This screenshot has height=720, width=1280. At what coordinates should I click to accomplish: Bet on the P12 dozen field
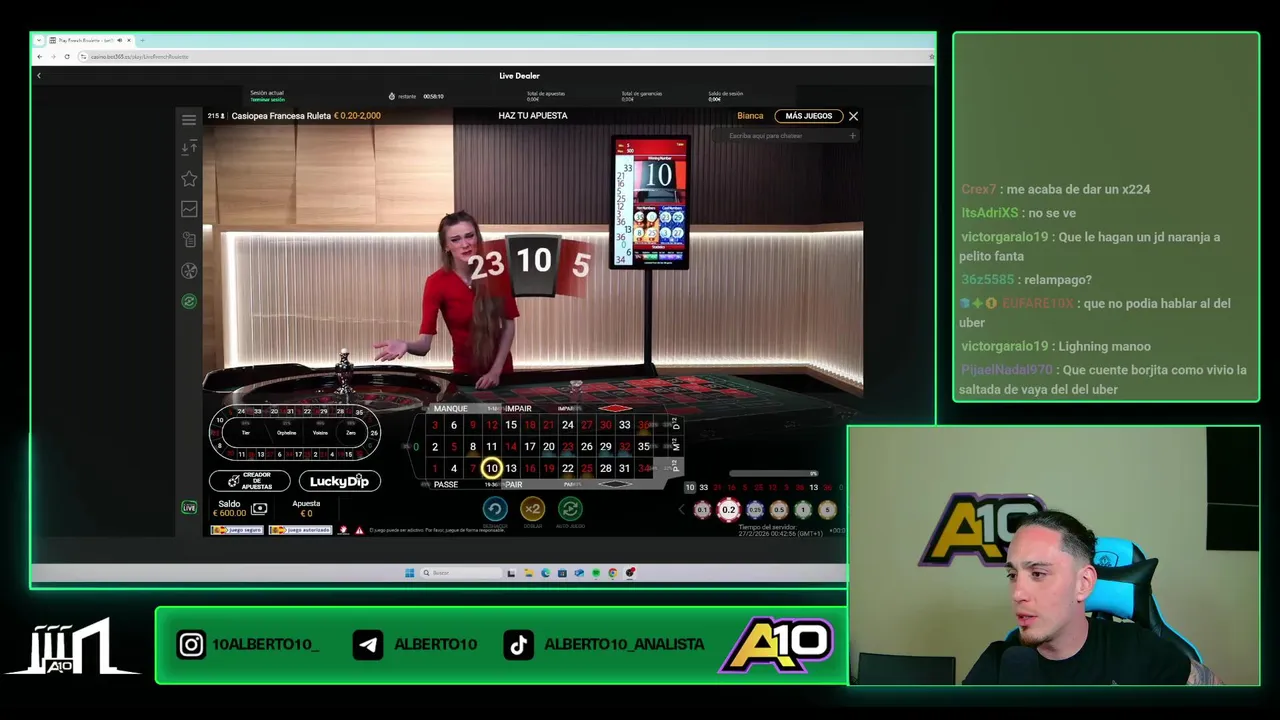pos(675,467)
